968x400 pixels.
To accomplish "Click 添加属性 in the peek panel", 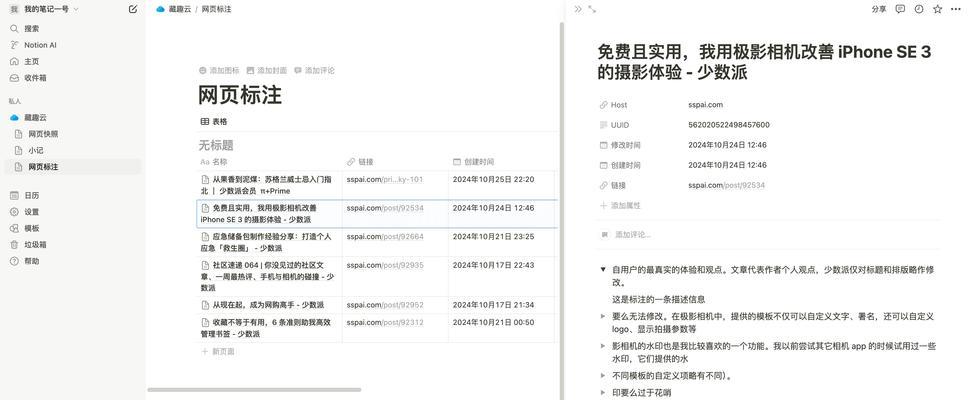I will 620,206.
